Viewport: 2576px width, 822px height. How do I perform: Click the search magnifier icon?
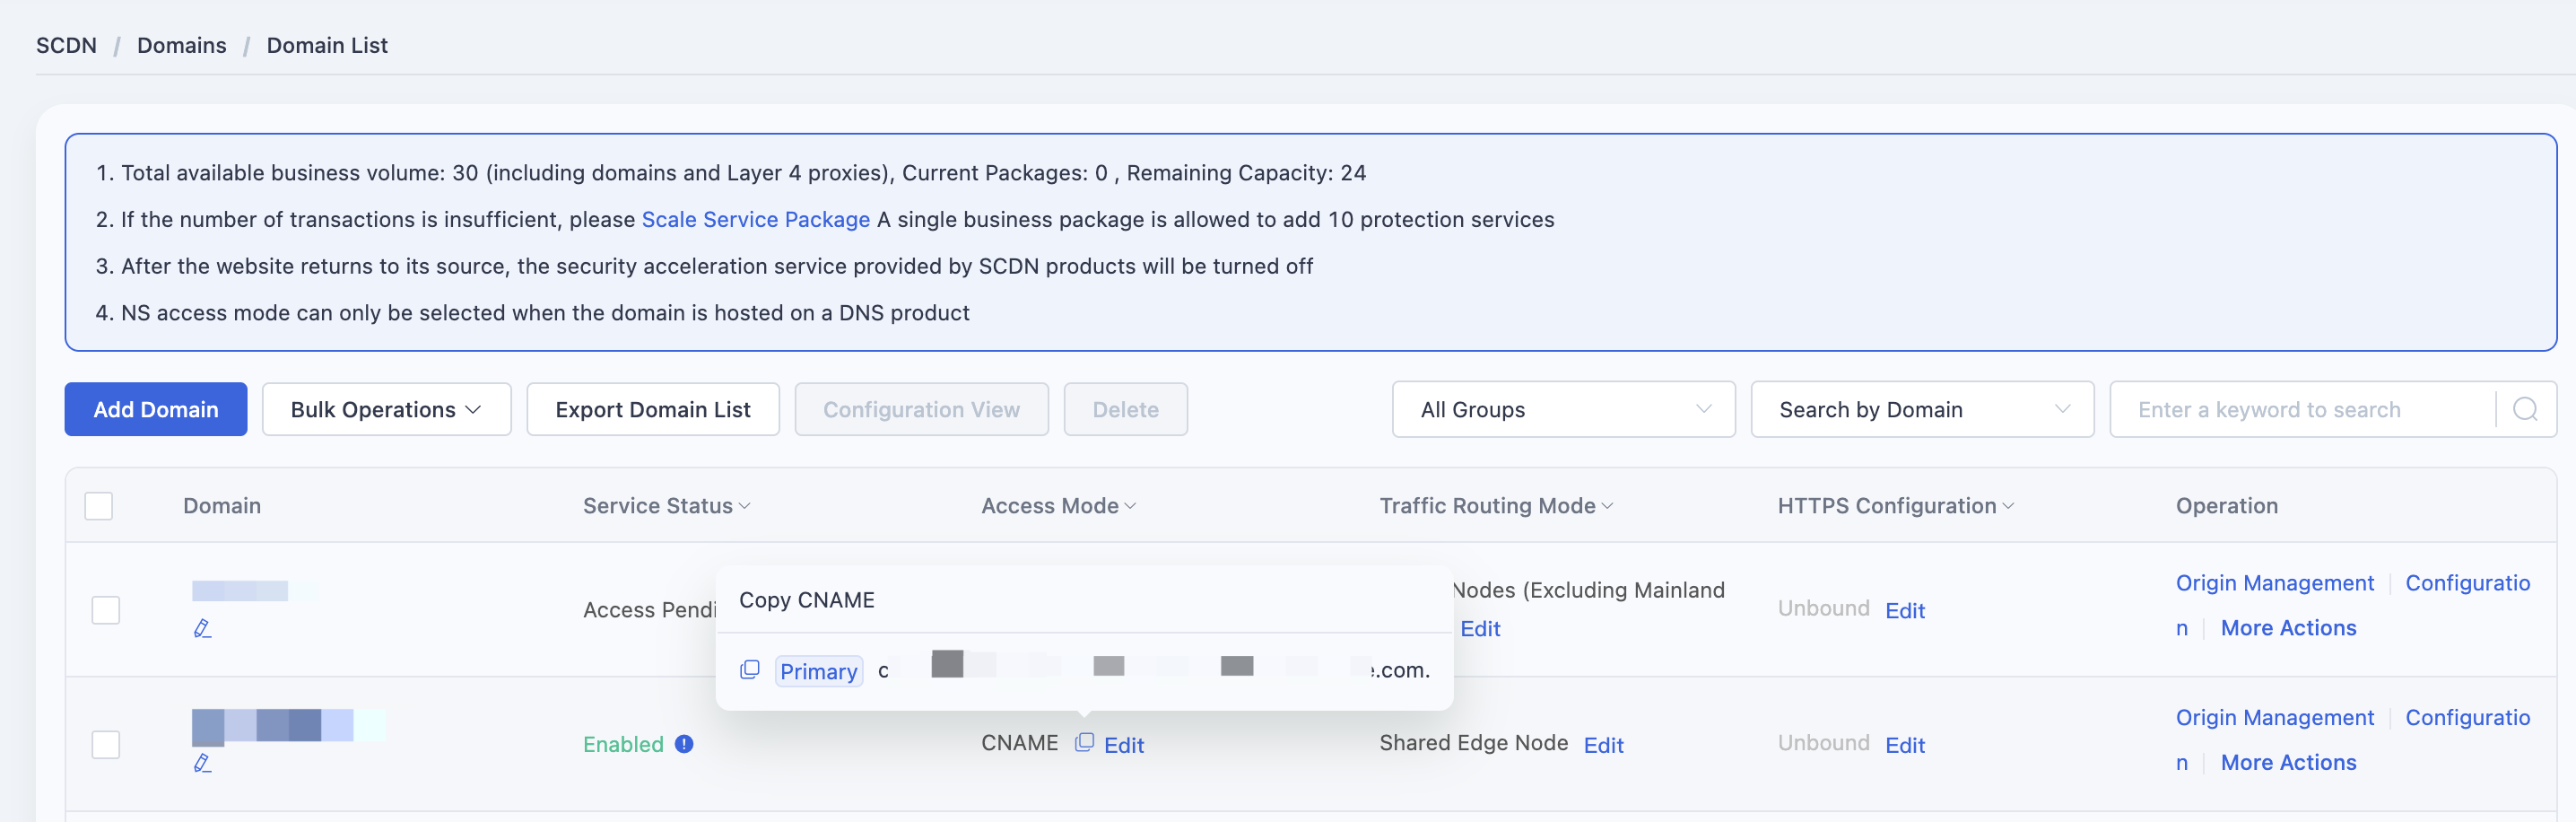[2524, 409]
